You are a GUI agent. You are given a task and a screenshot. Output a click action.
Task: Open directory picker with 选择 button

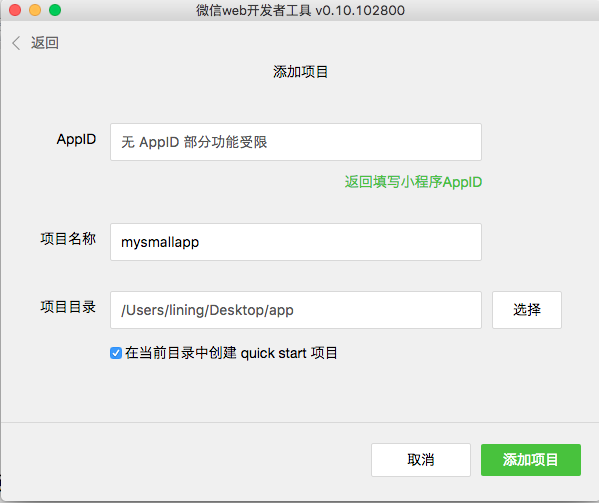(527, 310)
